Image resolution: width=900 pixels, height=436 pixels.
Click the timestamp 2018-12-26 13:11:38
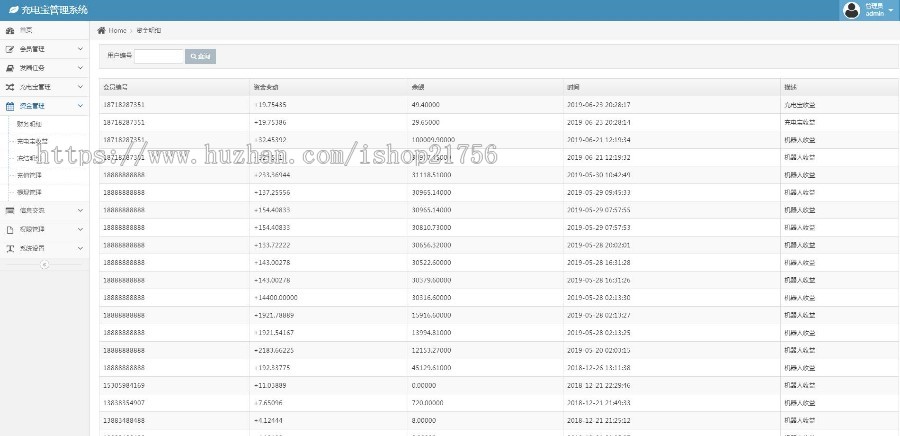click(x=599, y=368)
